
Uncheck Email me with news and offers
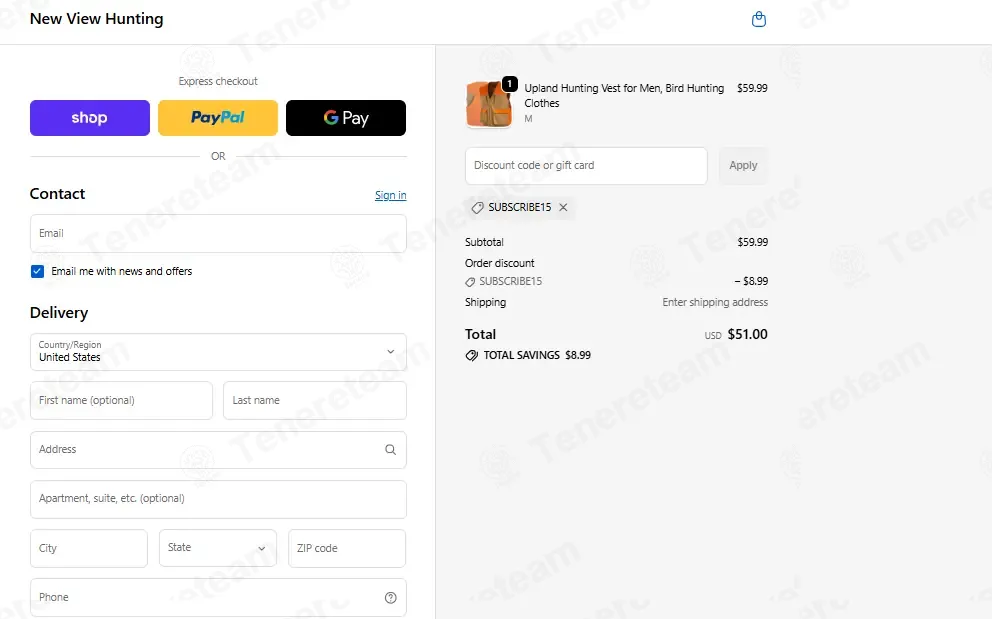37,272
